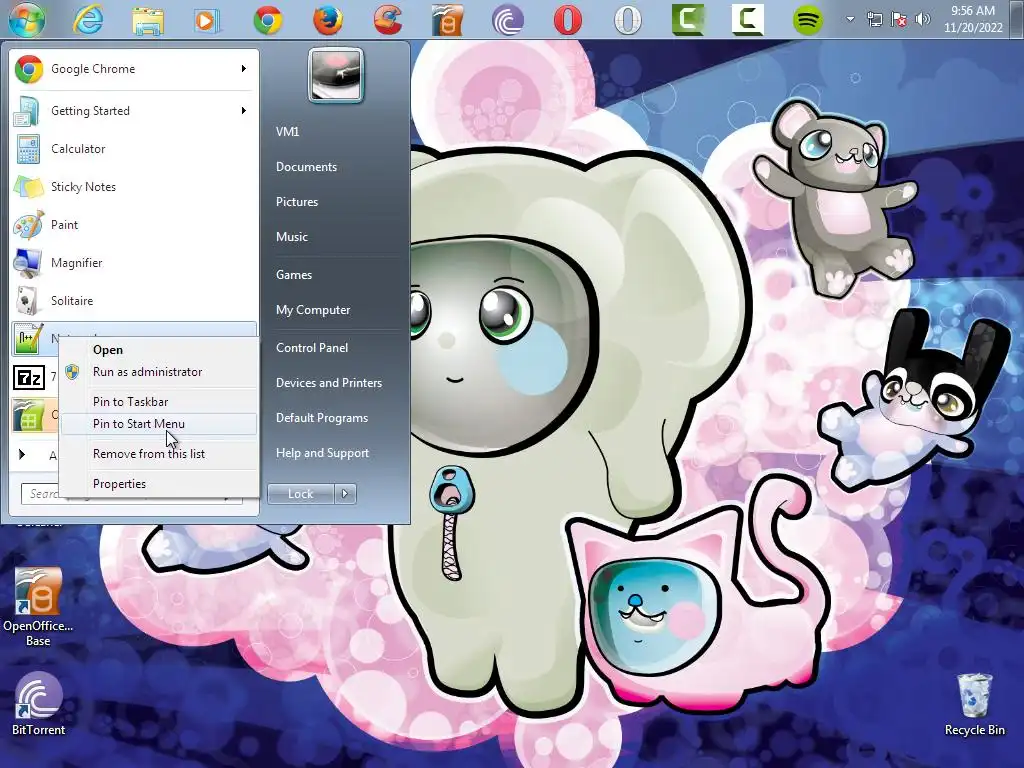1024x768 pixels.
Task: Launch Firefox from the taskbar
Action: coord(328,20)
